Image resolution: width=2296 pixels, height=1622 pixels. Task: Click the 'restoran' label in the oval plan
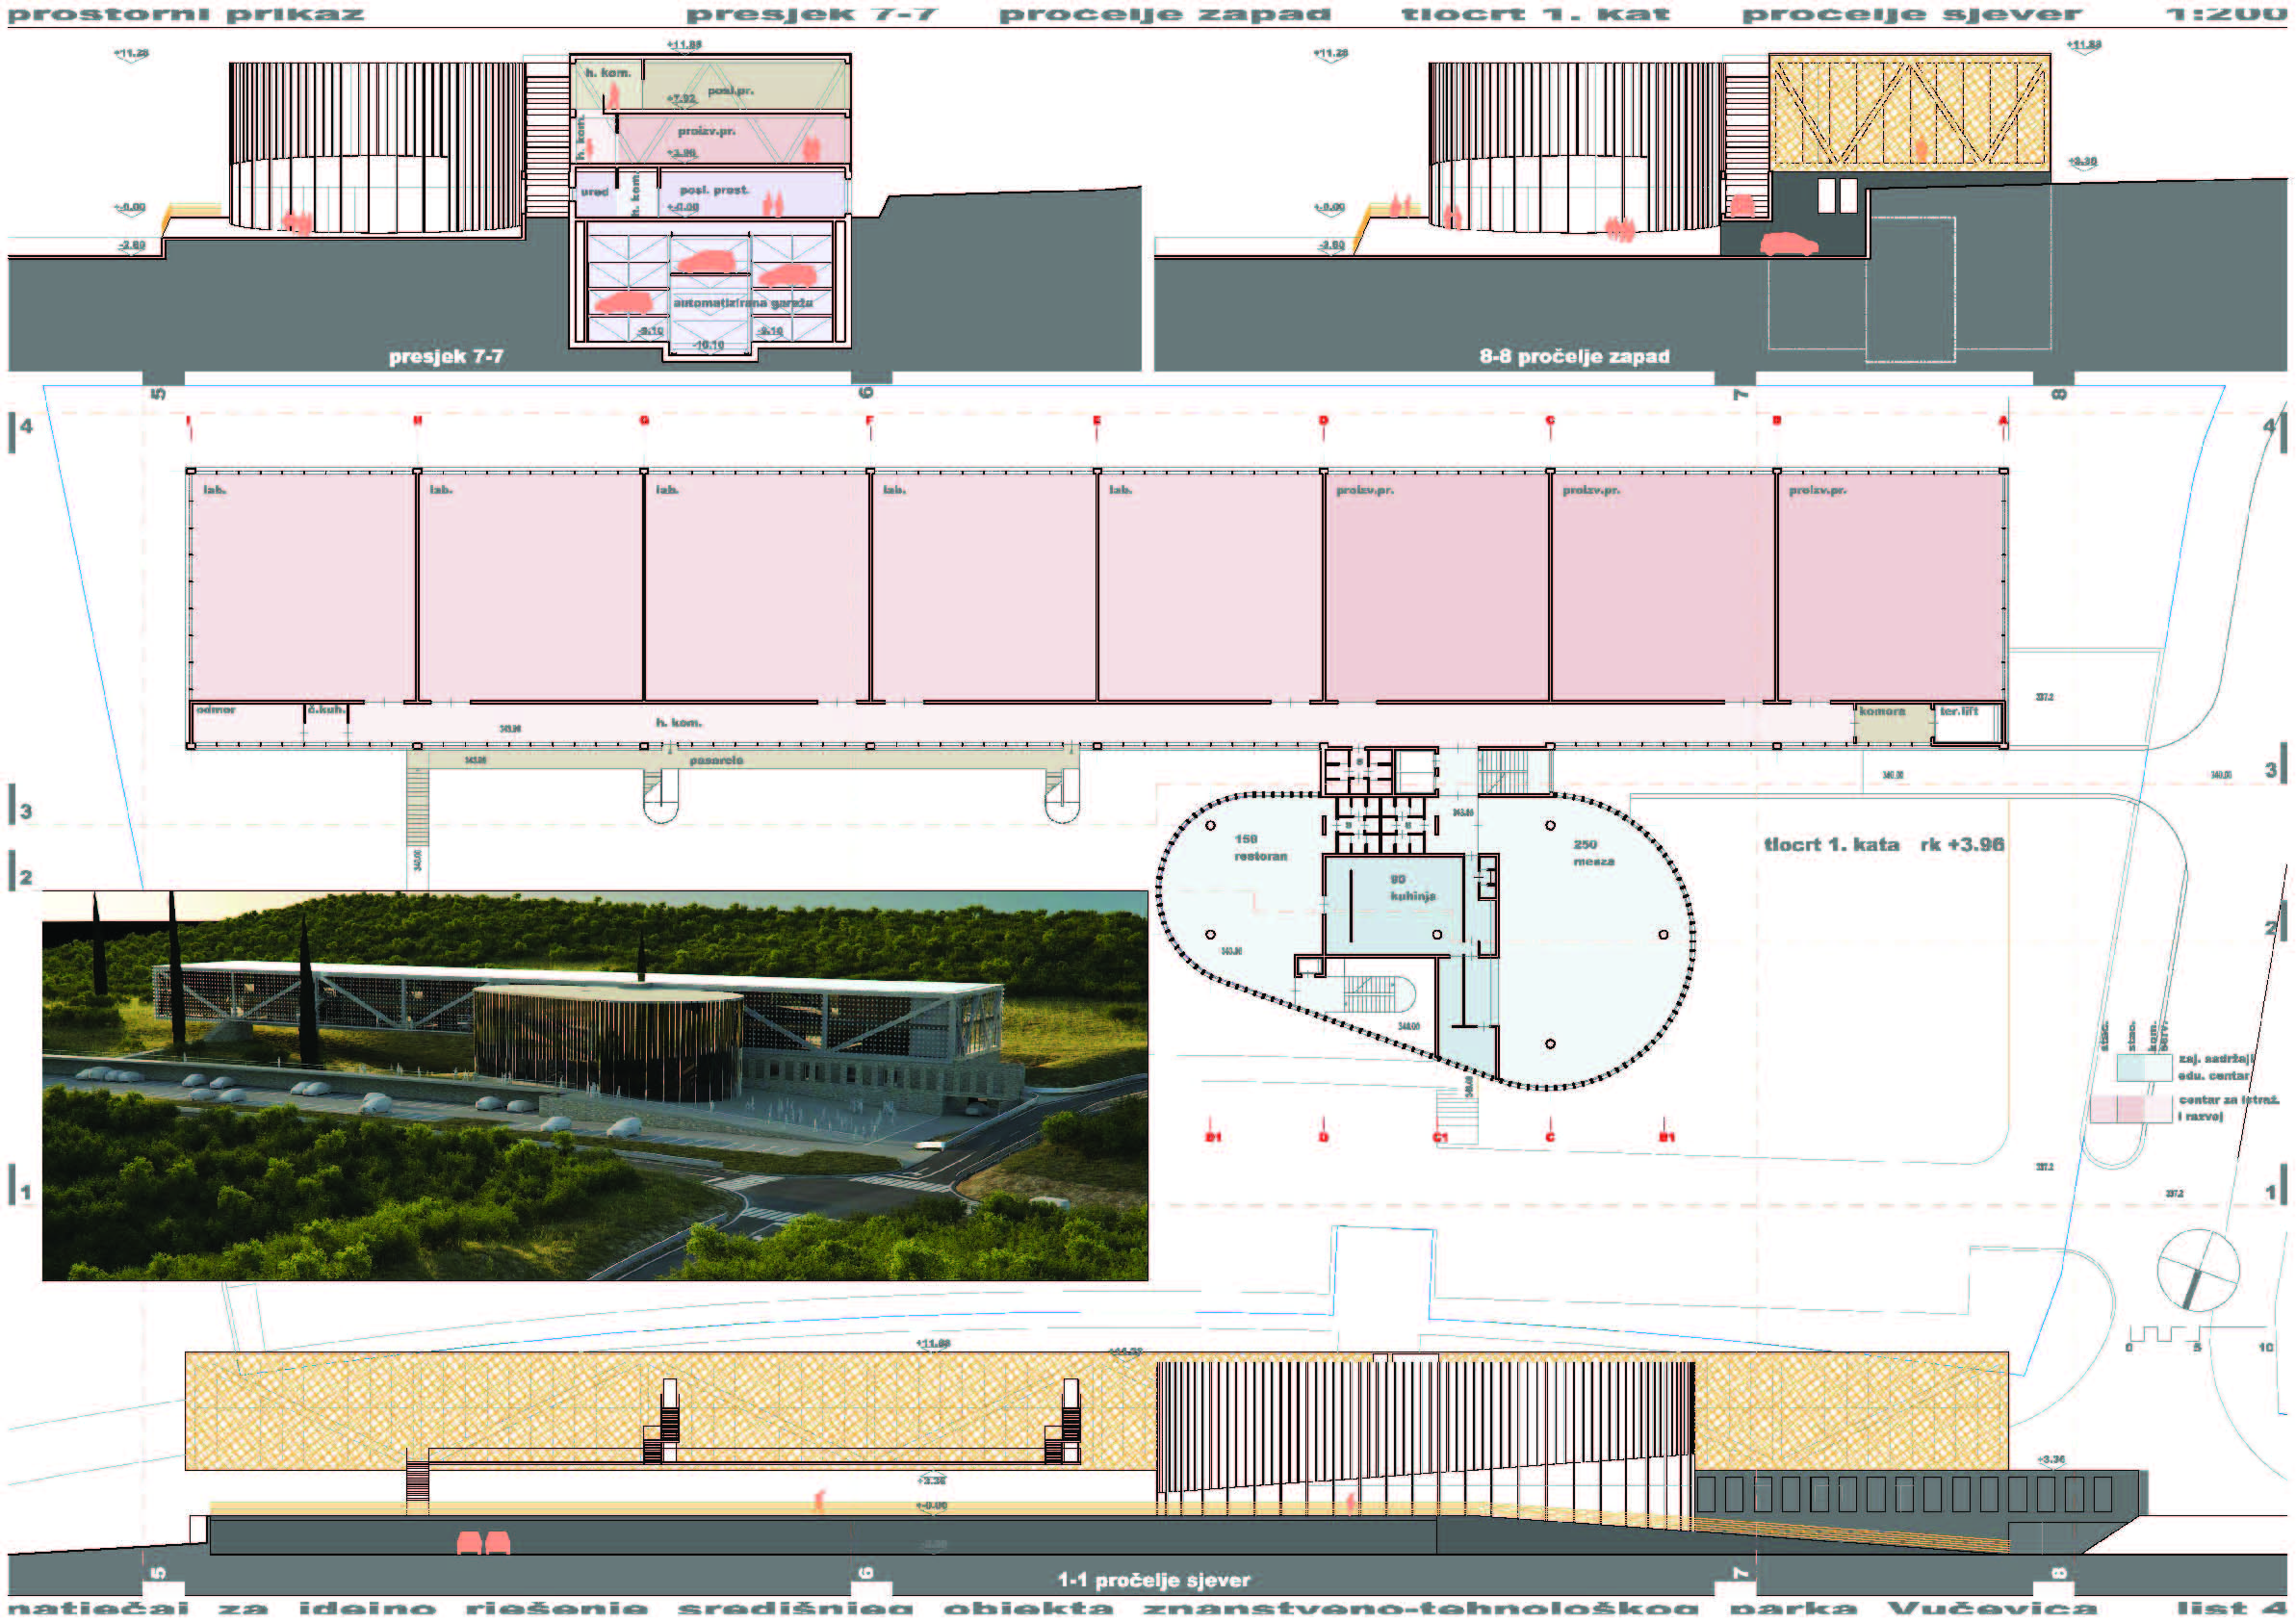(1260, 856)
